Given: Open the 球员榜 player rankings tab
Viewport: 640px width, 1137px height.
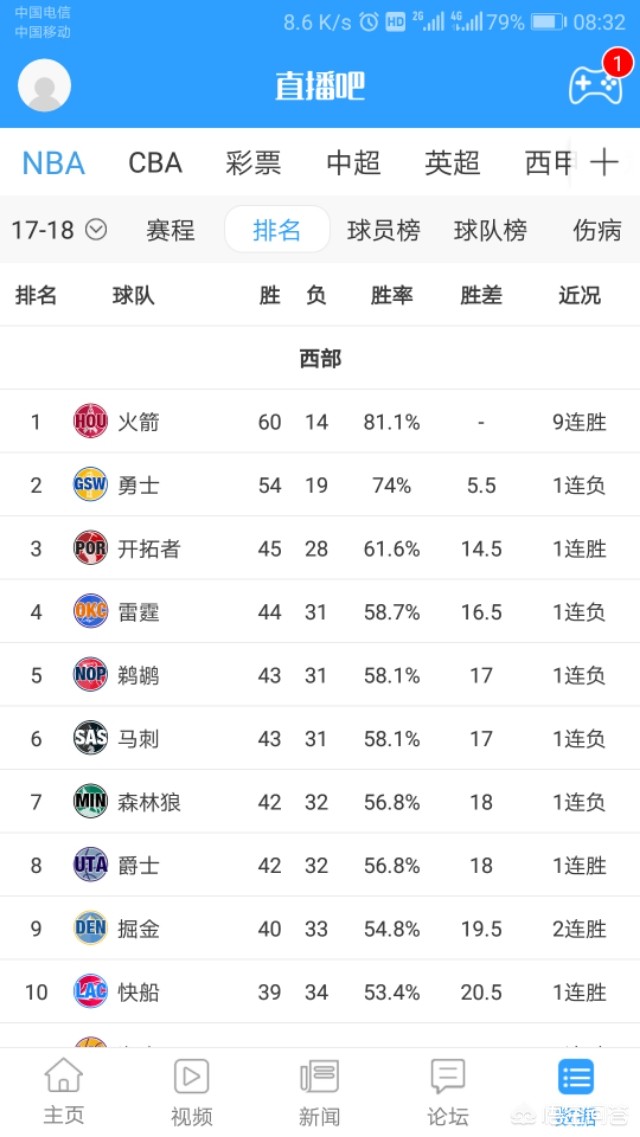Looking at the screenshot, I should click(383, 230).
